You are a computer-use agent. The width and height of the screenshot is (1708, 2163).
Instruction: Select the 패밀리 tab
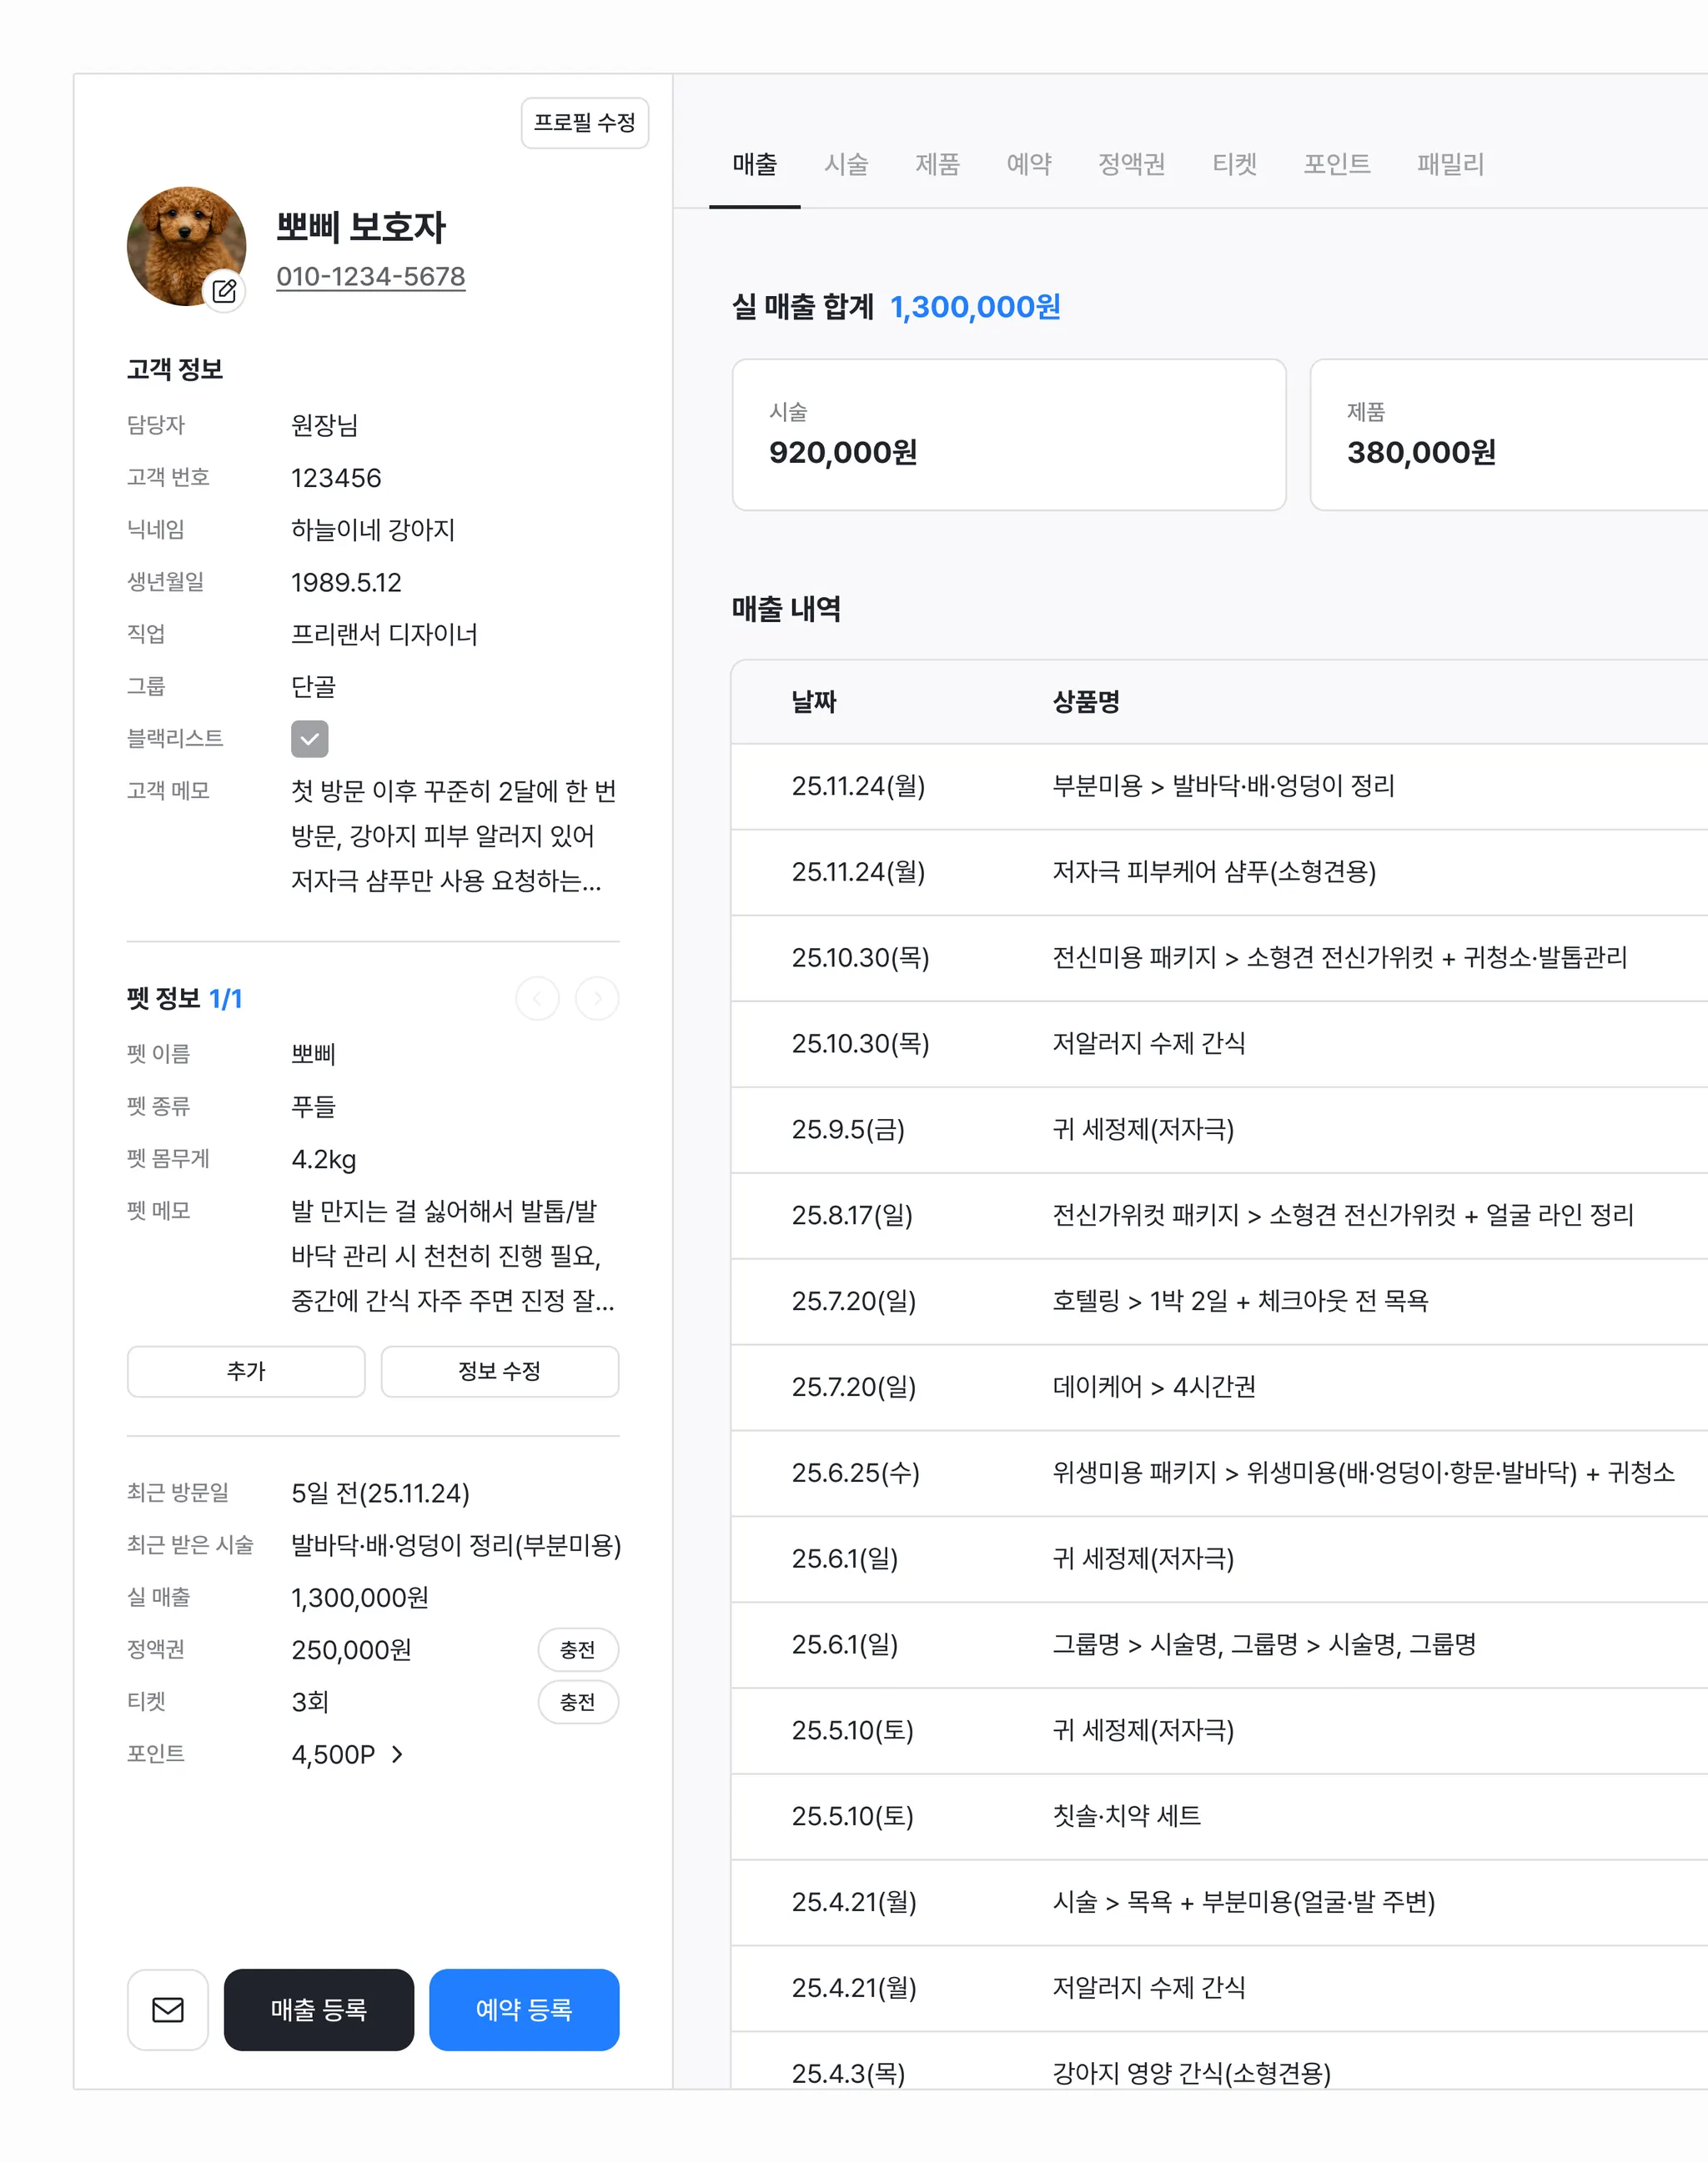pyautogui.click(x=1450, y=164)
